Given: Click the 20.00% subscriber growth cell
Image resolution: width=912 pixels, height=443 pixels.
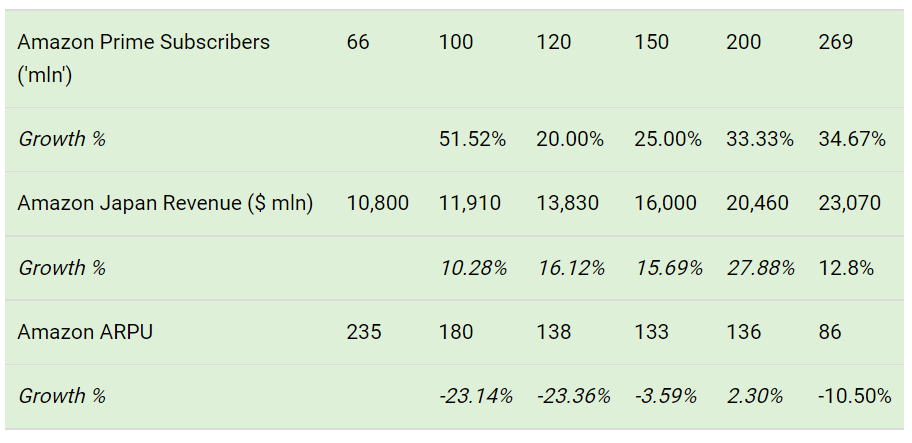Looking at the screenshot, I should click(x=570, y=140).
